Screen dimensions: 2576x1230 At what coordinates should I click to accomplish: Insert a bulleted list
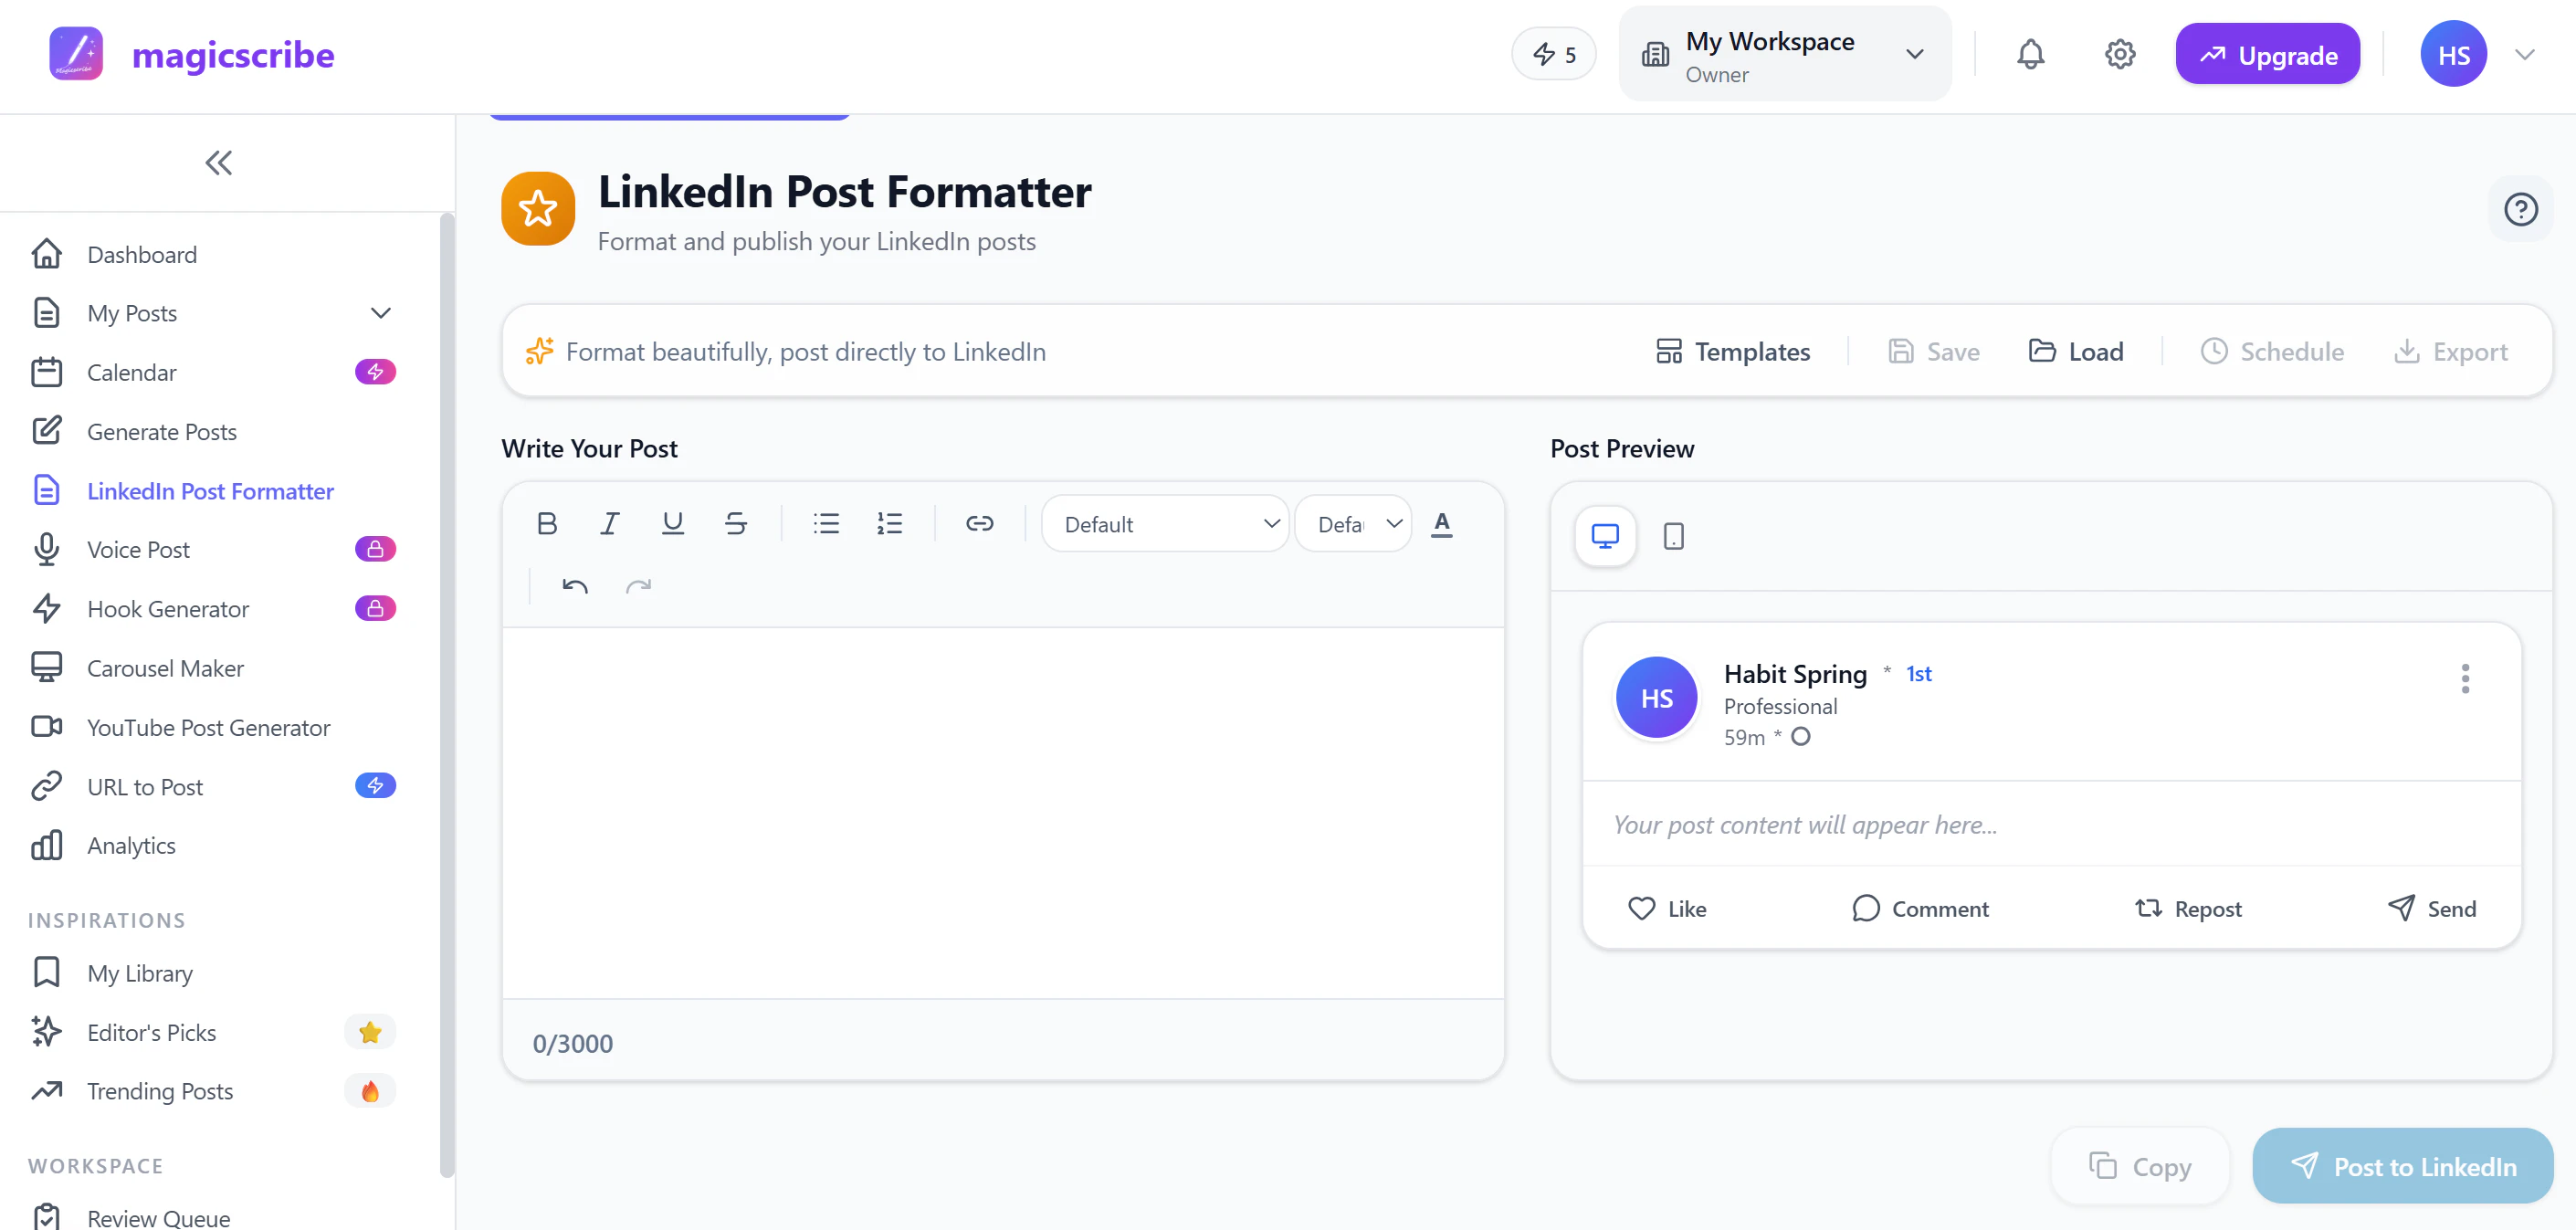[x=826, y=523]
